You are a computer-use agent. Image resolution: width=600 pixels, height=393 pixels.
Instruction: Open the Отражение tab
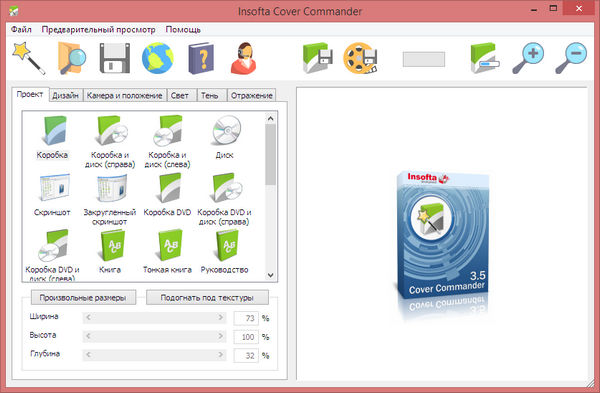pyautogui.click(x=251, y=96)
